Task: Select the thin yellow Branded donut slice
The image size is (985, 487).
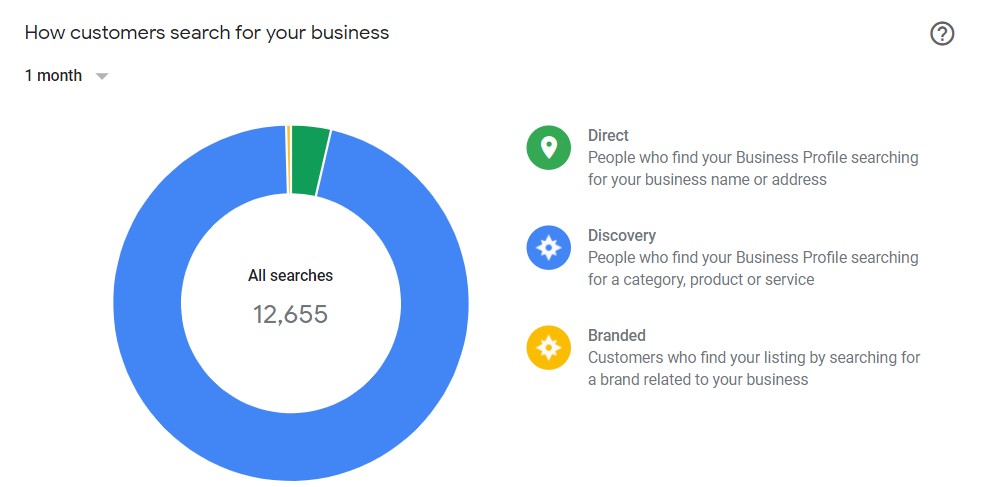Action: pyautogui.click(x=288, y=160)
